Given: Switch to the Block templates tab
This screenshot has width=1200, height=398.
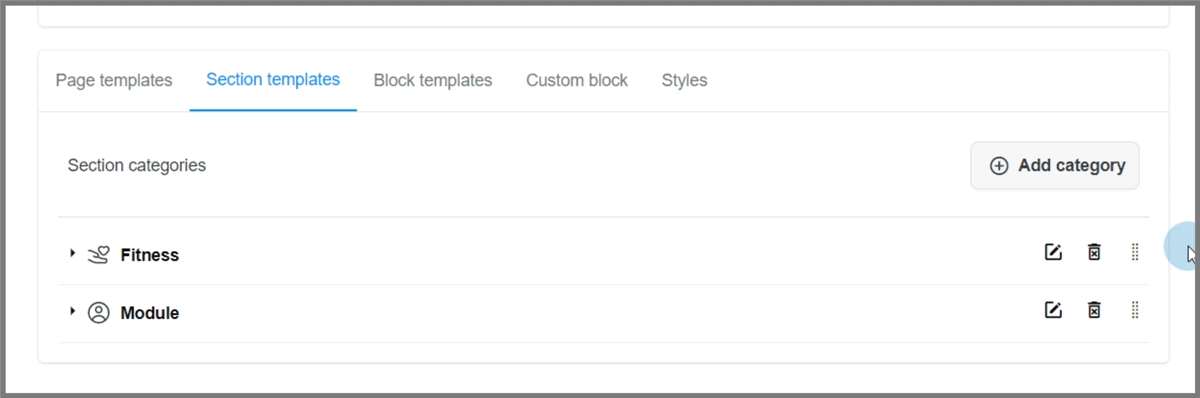Looking at the screenshot, I should click(x=433, y=80).
